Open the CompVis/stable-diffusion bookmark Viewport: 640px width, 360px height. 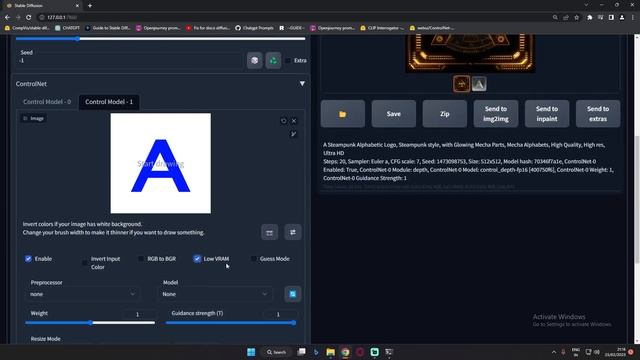pyautogui.click(x=27, y=28)
